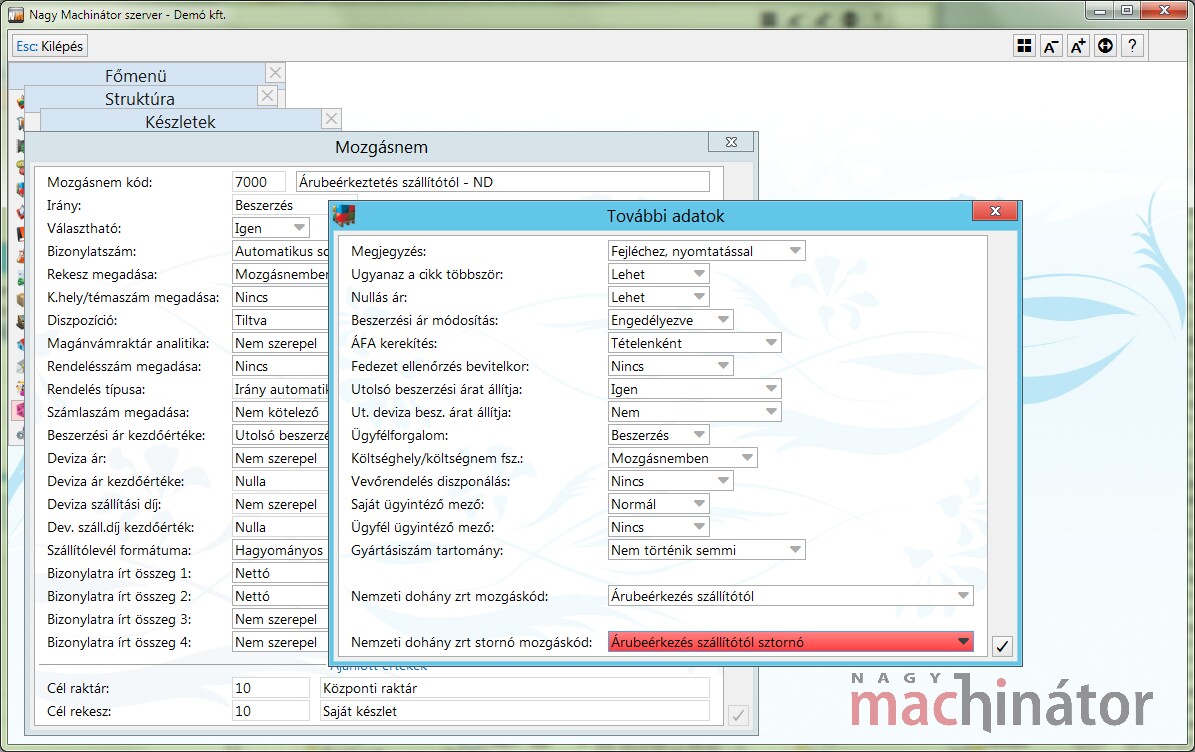Click the Mozgásnem window title

click(x=381, y=147)
